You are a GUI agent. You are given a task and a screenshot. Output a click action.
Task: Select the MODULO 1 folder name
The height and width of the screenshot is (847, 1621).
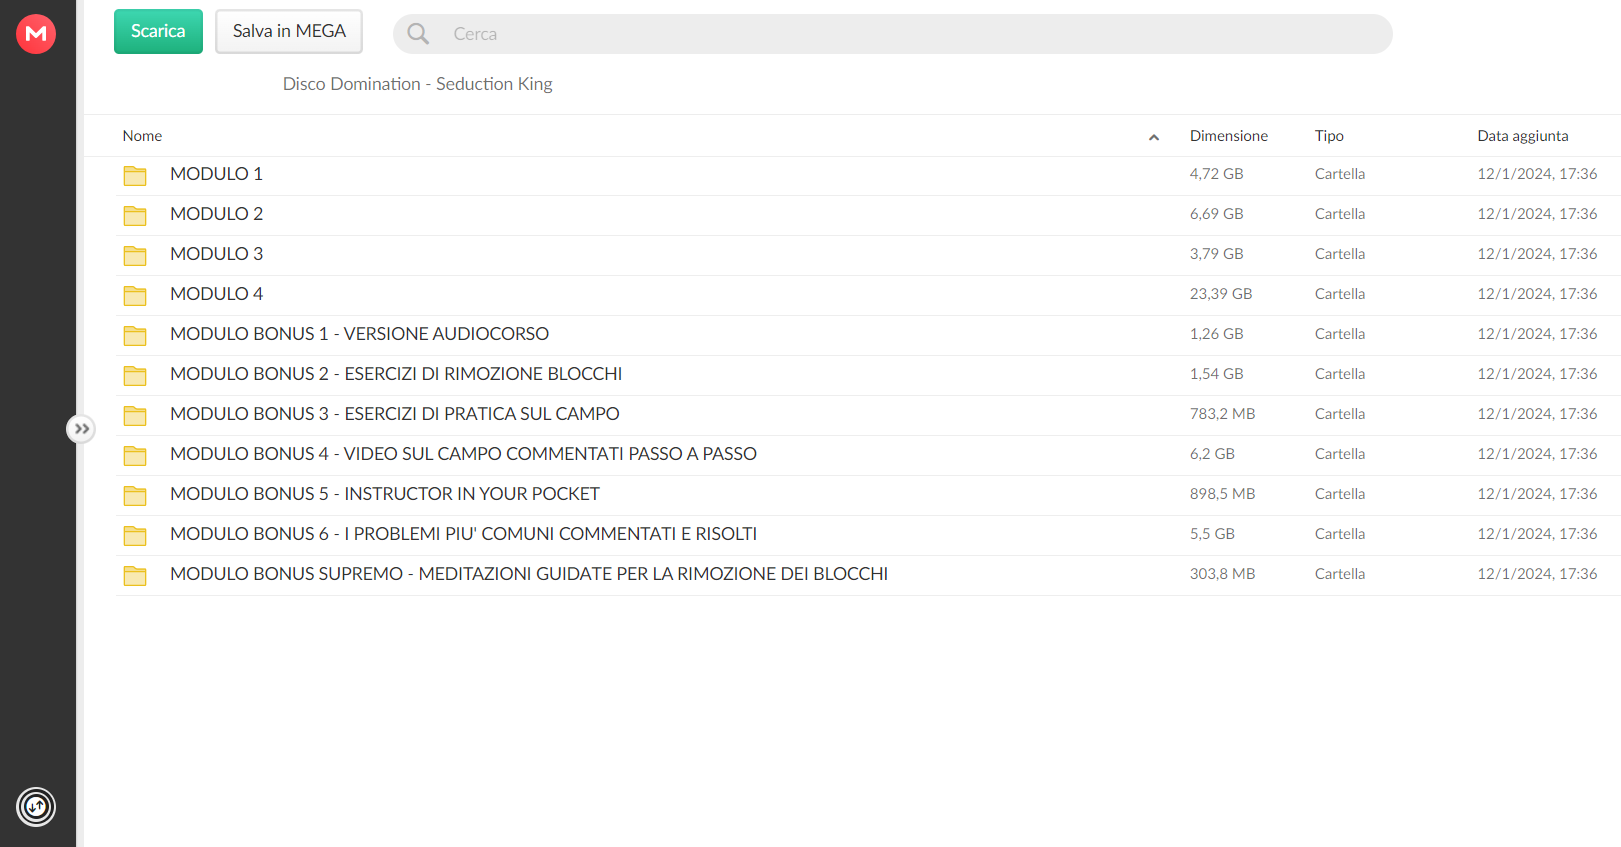pos(216,174)
